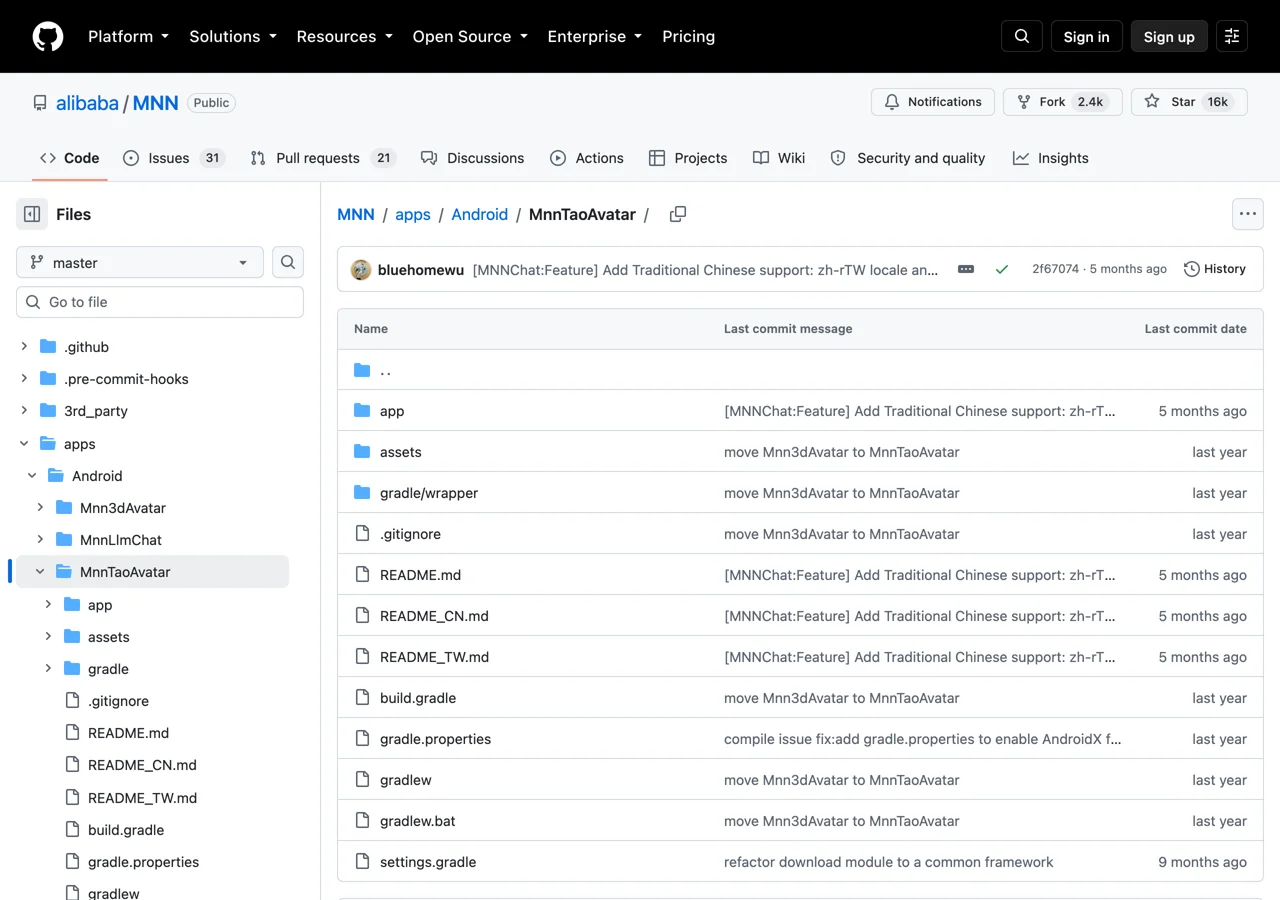
Task: Go to the Pricing page
Action: [x=688, y=36]
